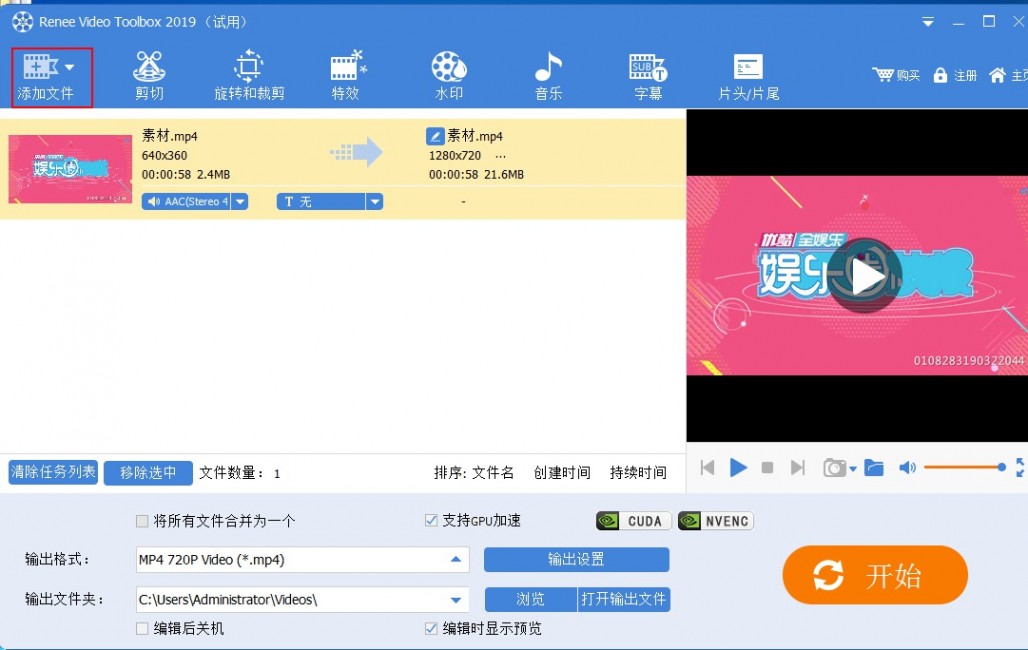Click the large play overlay on preview

[864, 276]
